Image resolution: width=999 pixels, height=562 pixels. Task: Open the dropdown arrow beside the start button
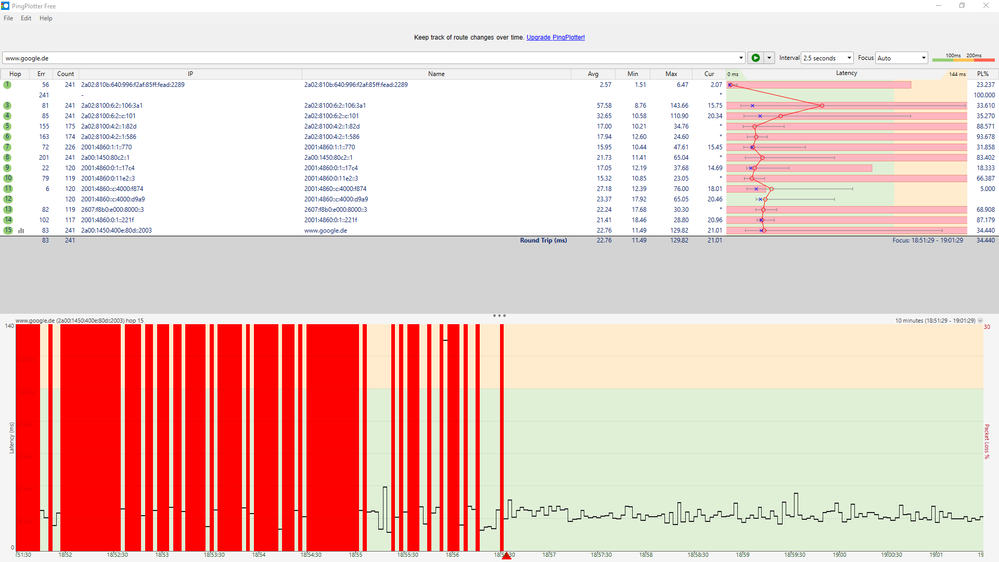[769, 58]
